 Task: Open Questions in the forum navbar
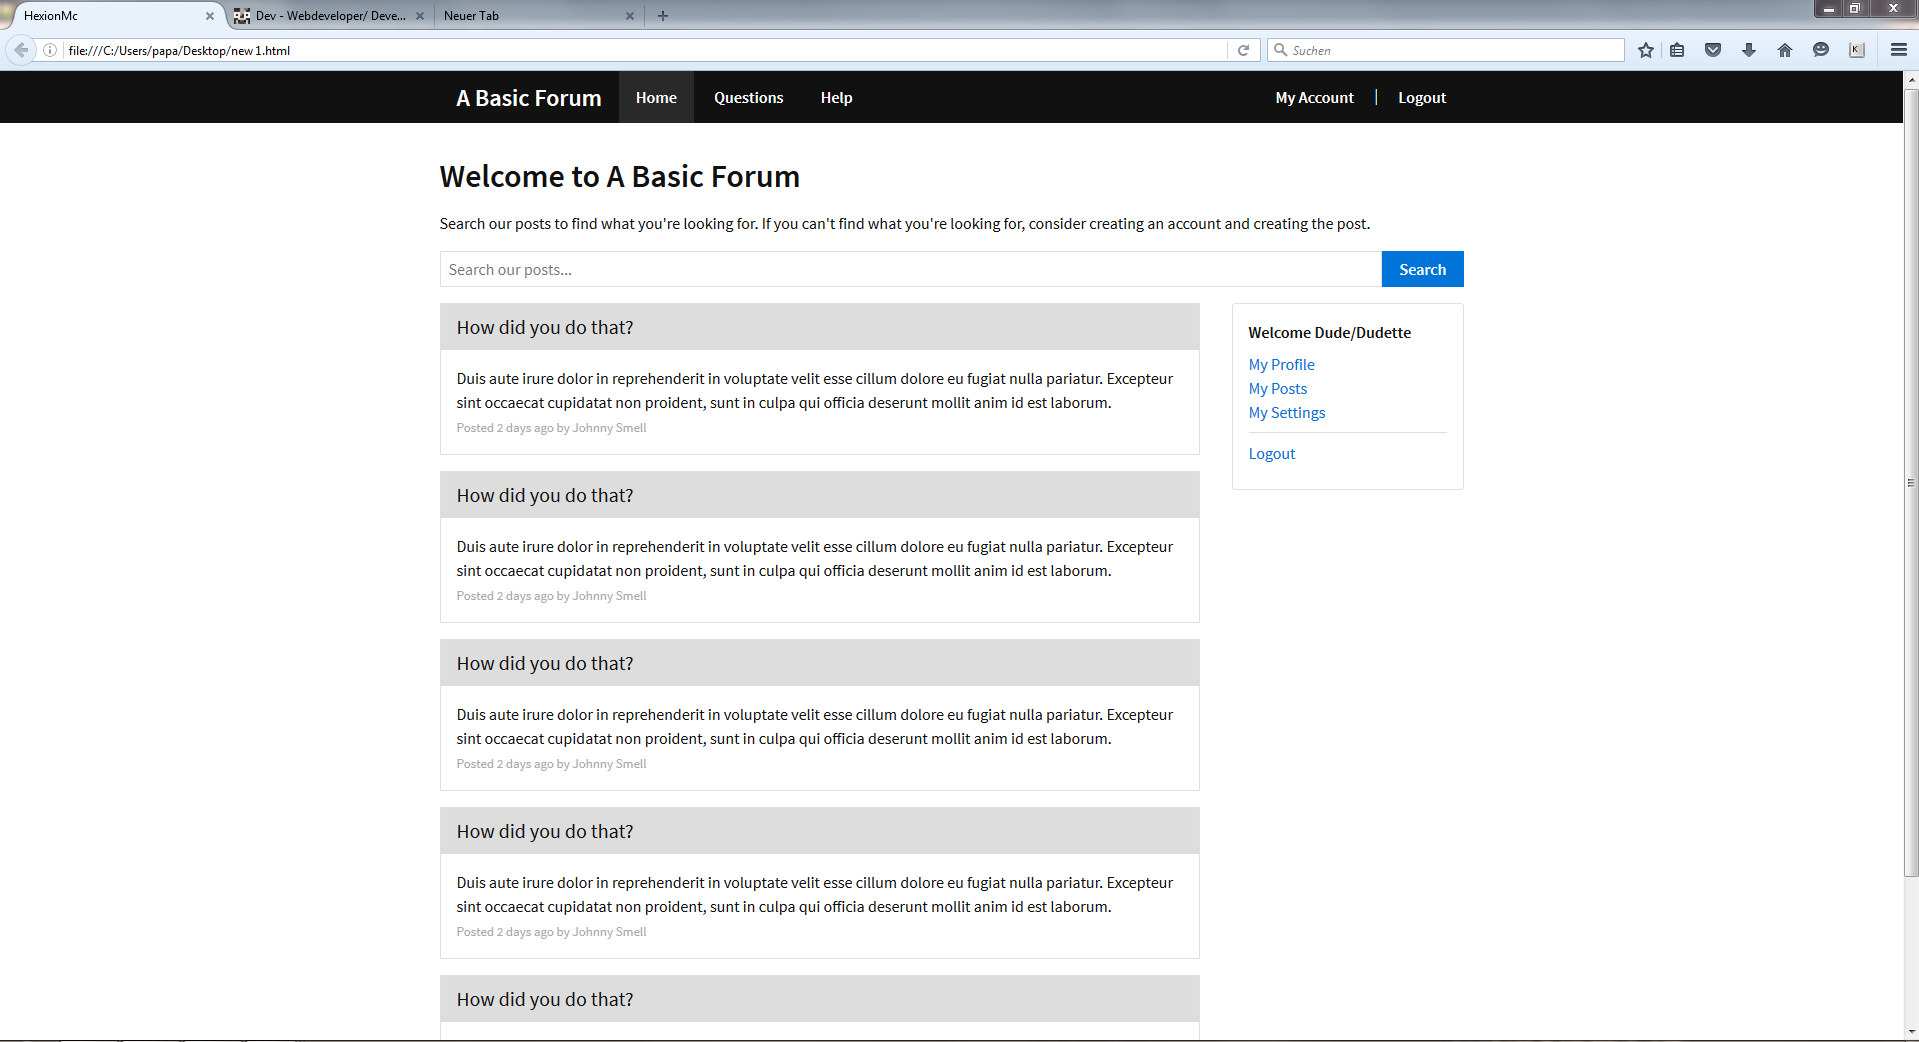click(748, 98)
